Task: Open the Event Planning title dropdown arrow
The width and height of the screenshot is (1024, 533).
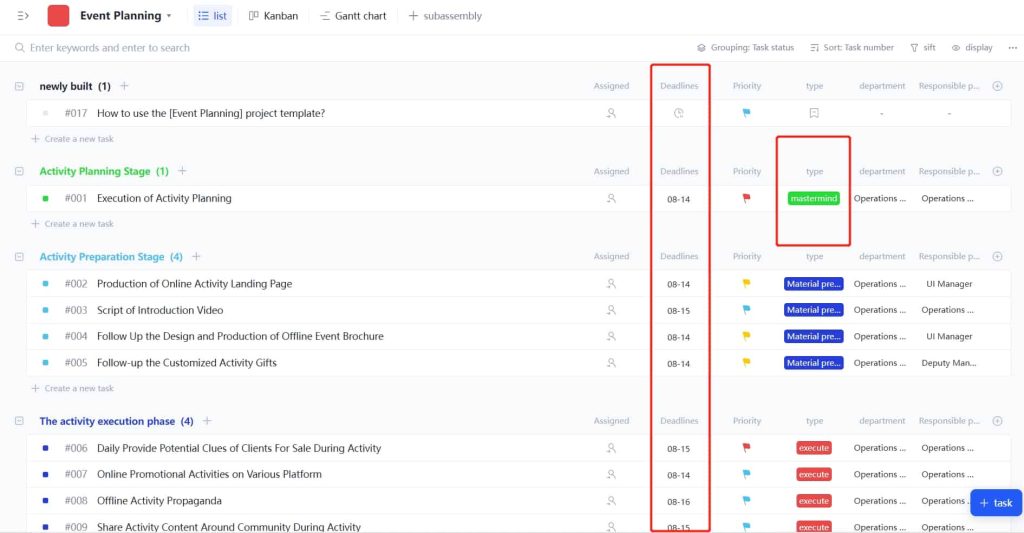Action: coord(169,16)
